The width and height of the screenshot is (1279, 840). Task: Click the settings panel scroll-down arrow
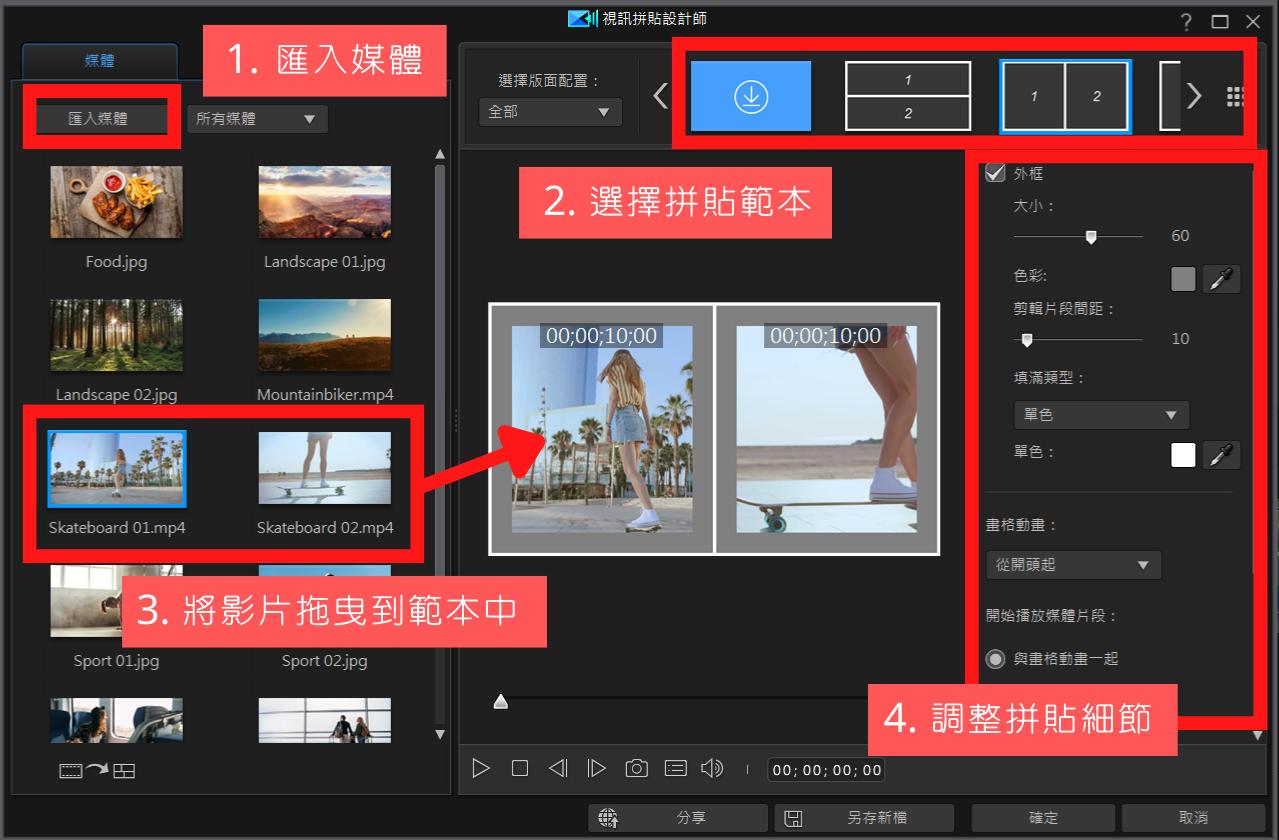(1259, 736)
